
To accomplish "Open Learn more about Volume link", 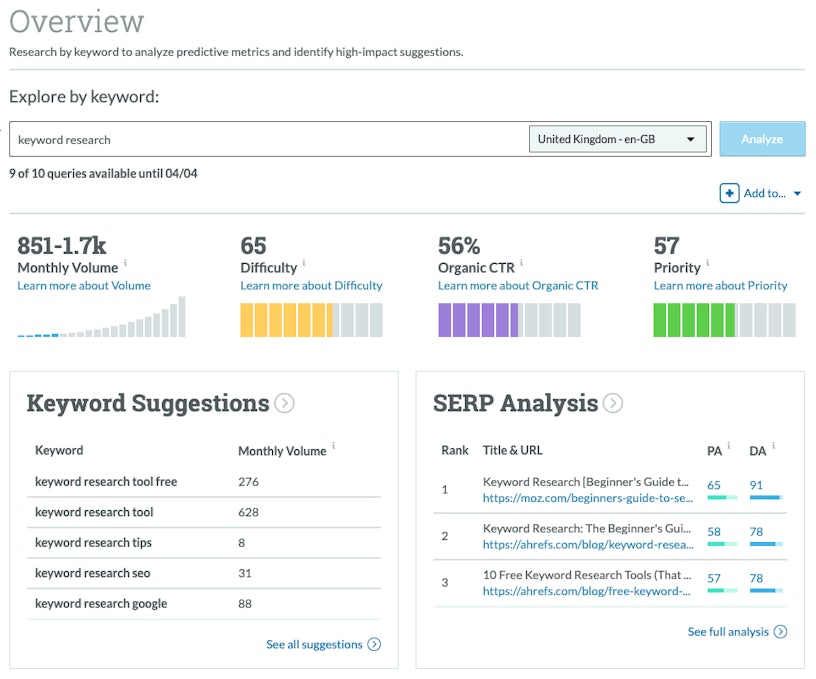I will 84,286.
